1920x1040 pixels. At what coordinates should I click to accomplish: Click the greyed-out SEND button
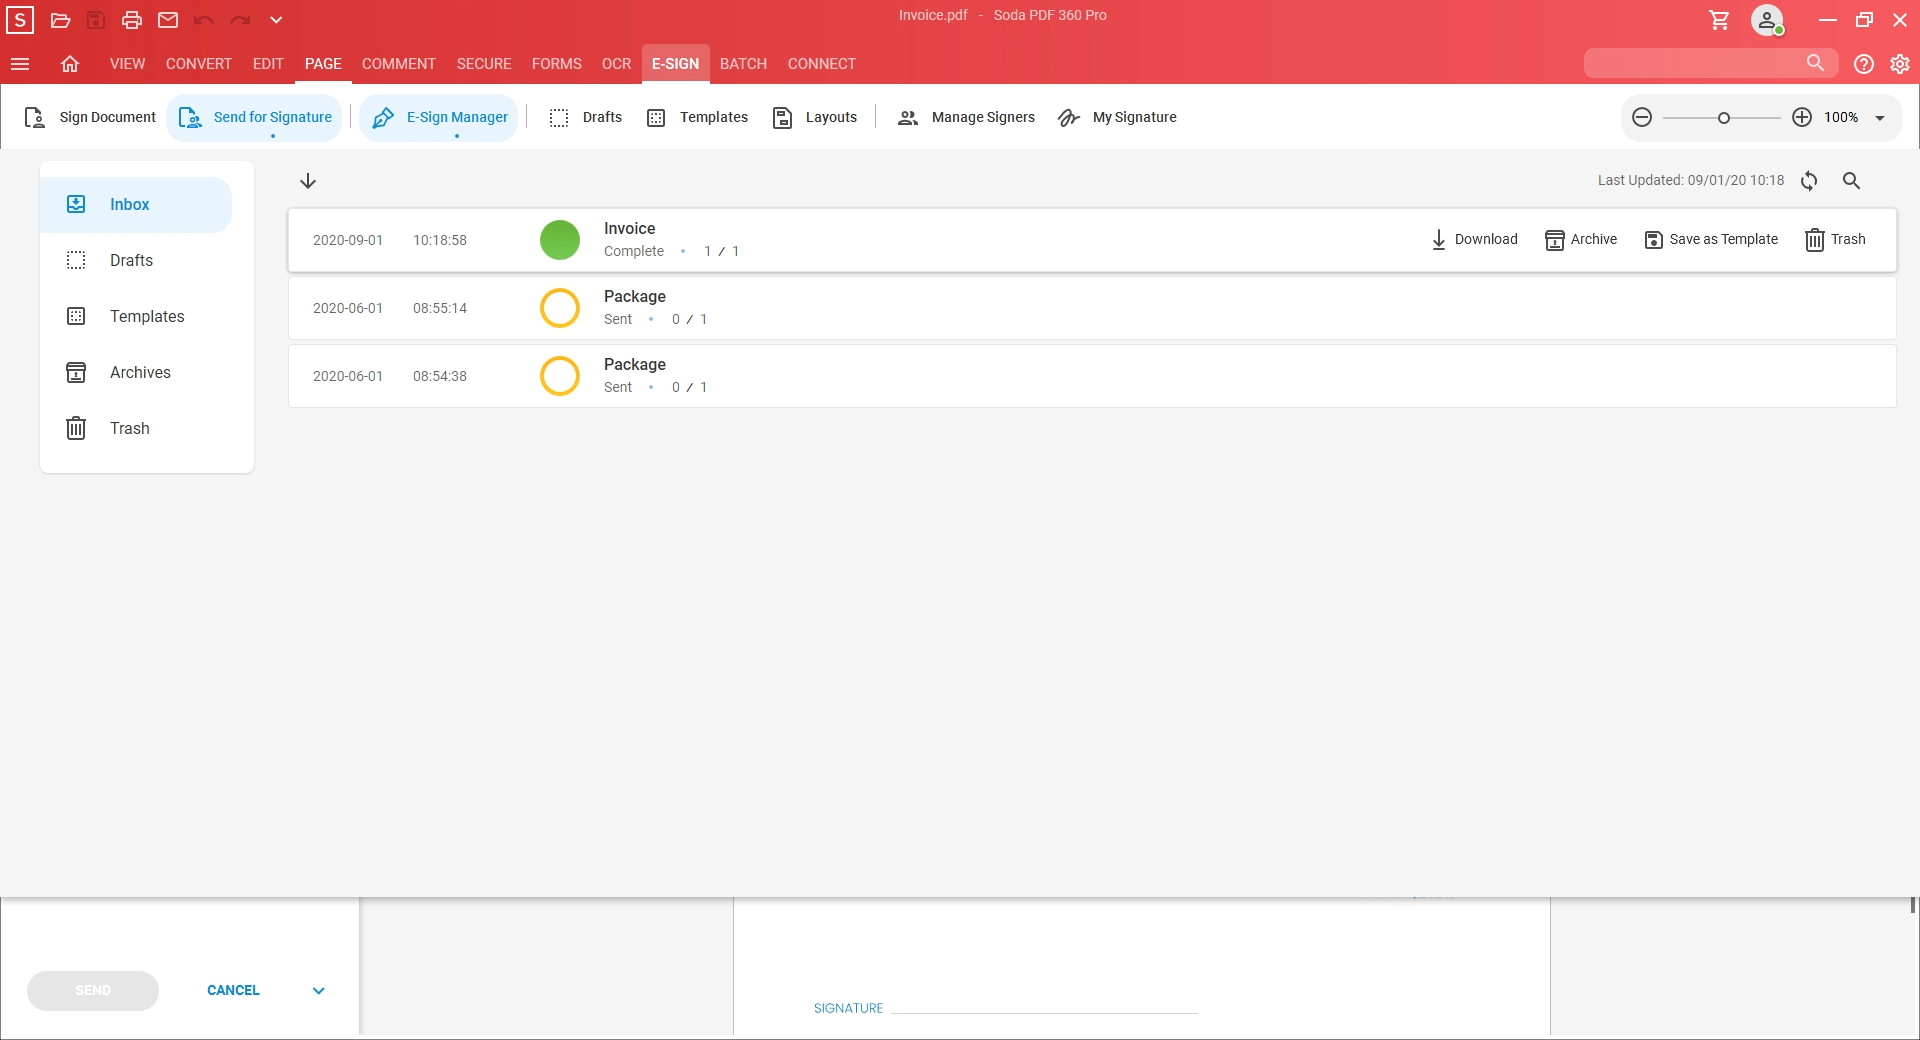pos(93,991)
